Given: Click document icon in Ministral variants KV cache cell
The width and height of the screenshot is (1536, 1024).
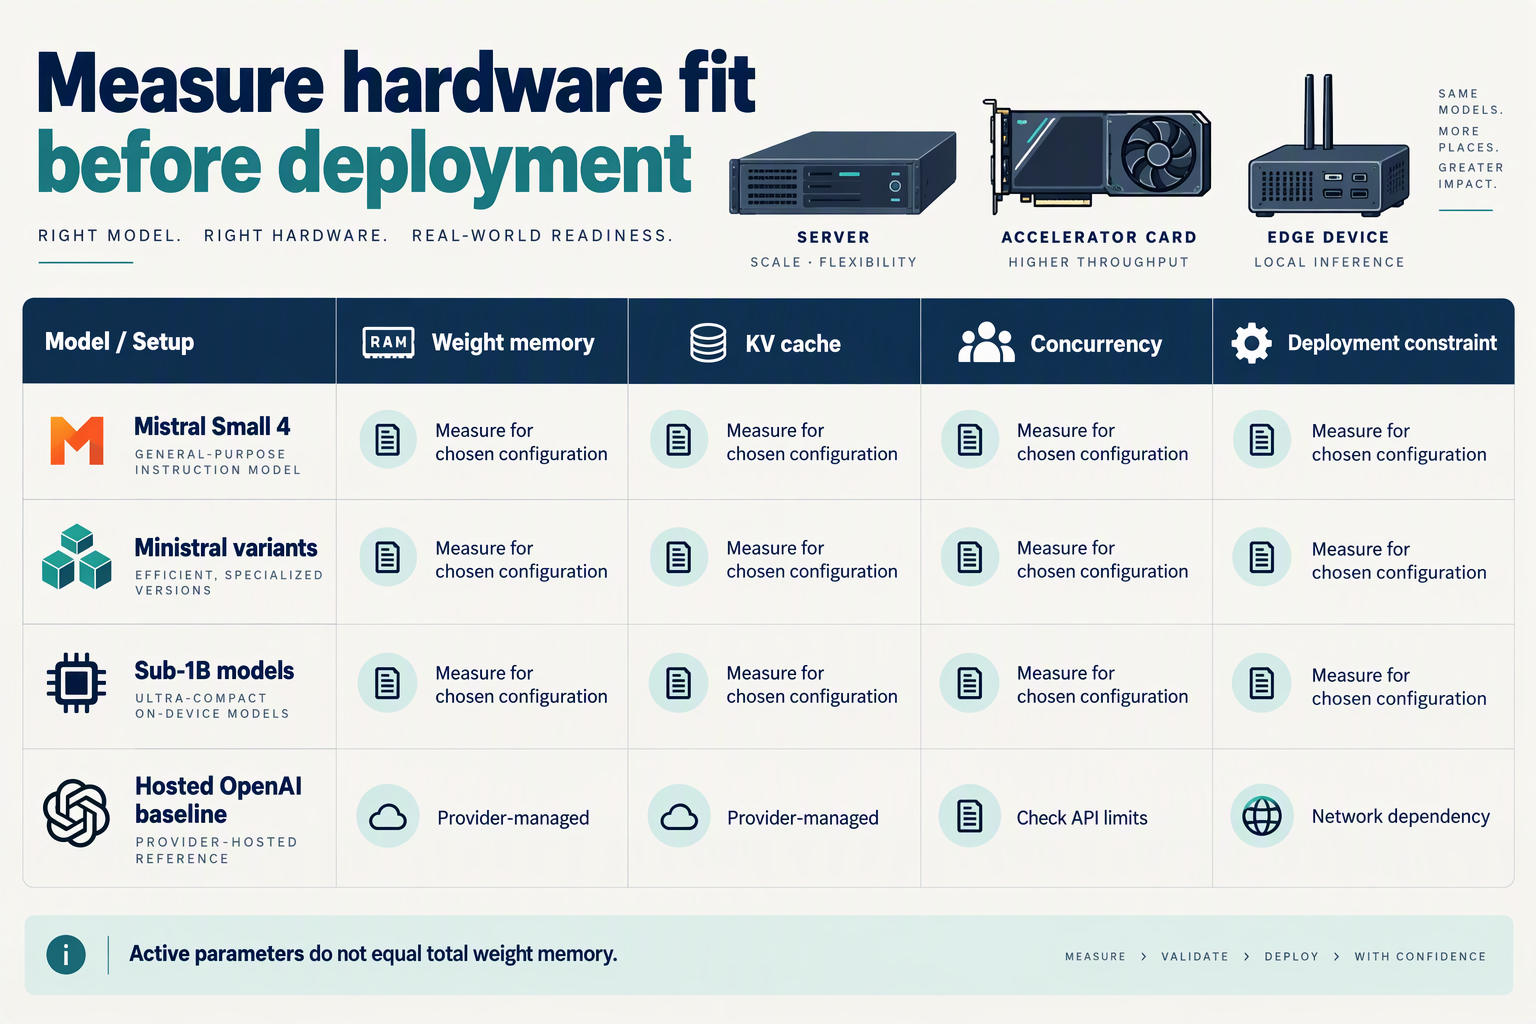Looking at the screenshot, I should coord(679,557).
